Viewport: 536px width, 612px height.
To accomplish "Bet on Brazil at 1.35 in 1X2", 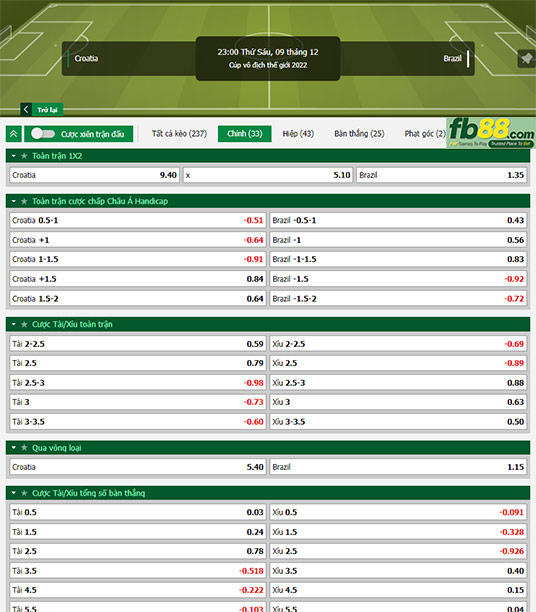I will 442,175.
